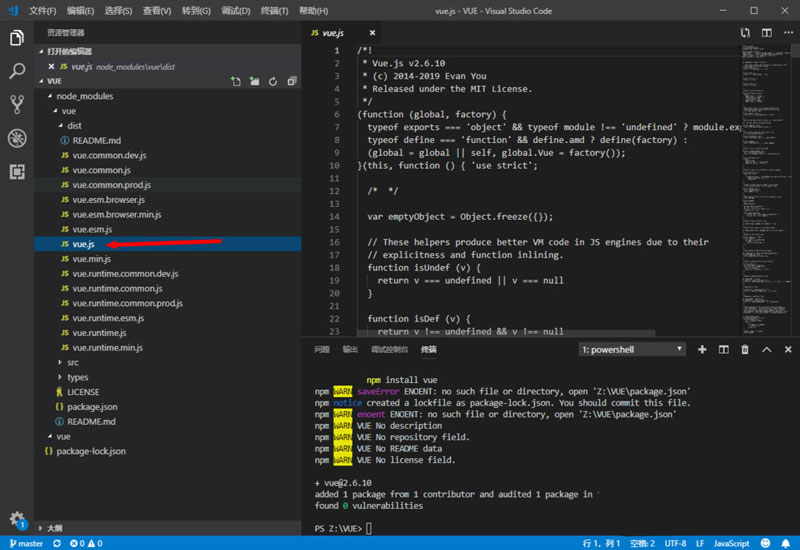Image resolution: width=800 pixels, height=550 pixels.
Task: Kill the terminal with trash icon
Action: point(744,349)
